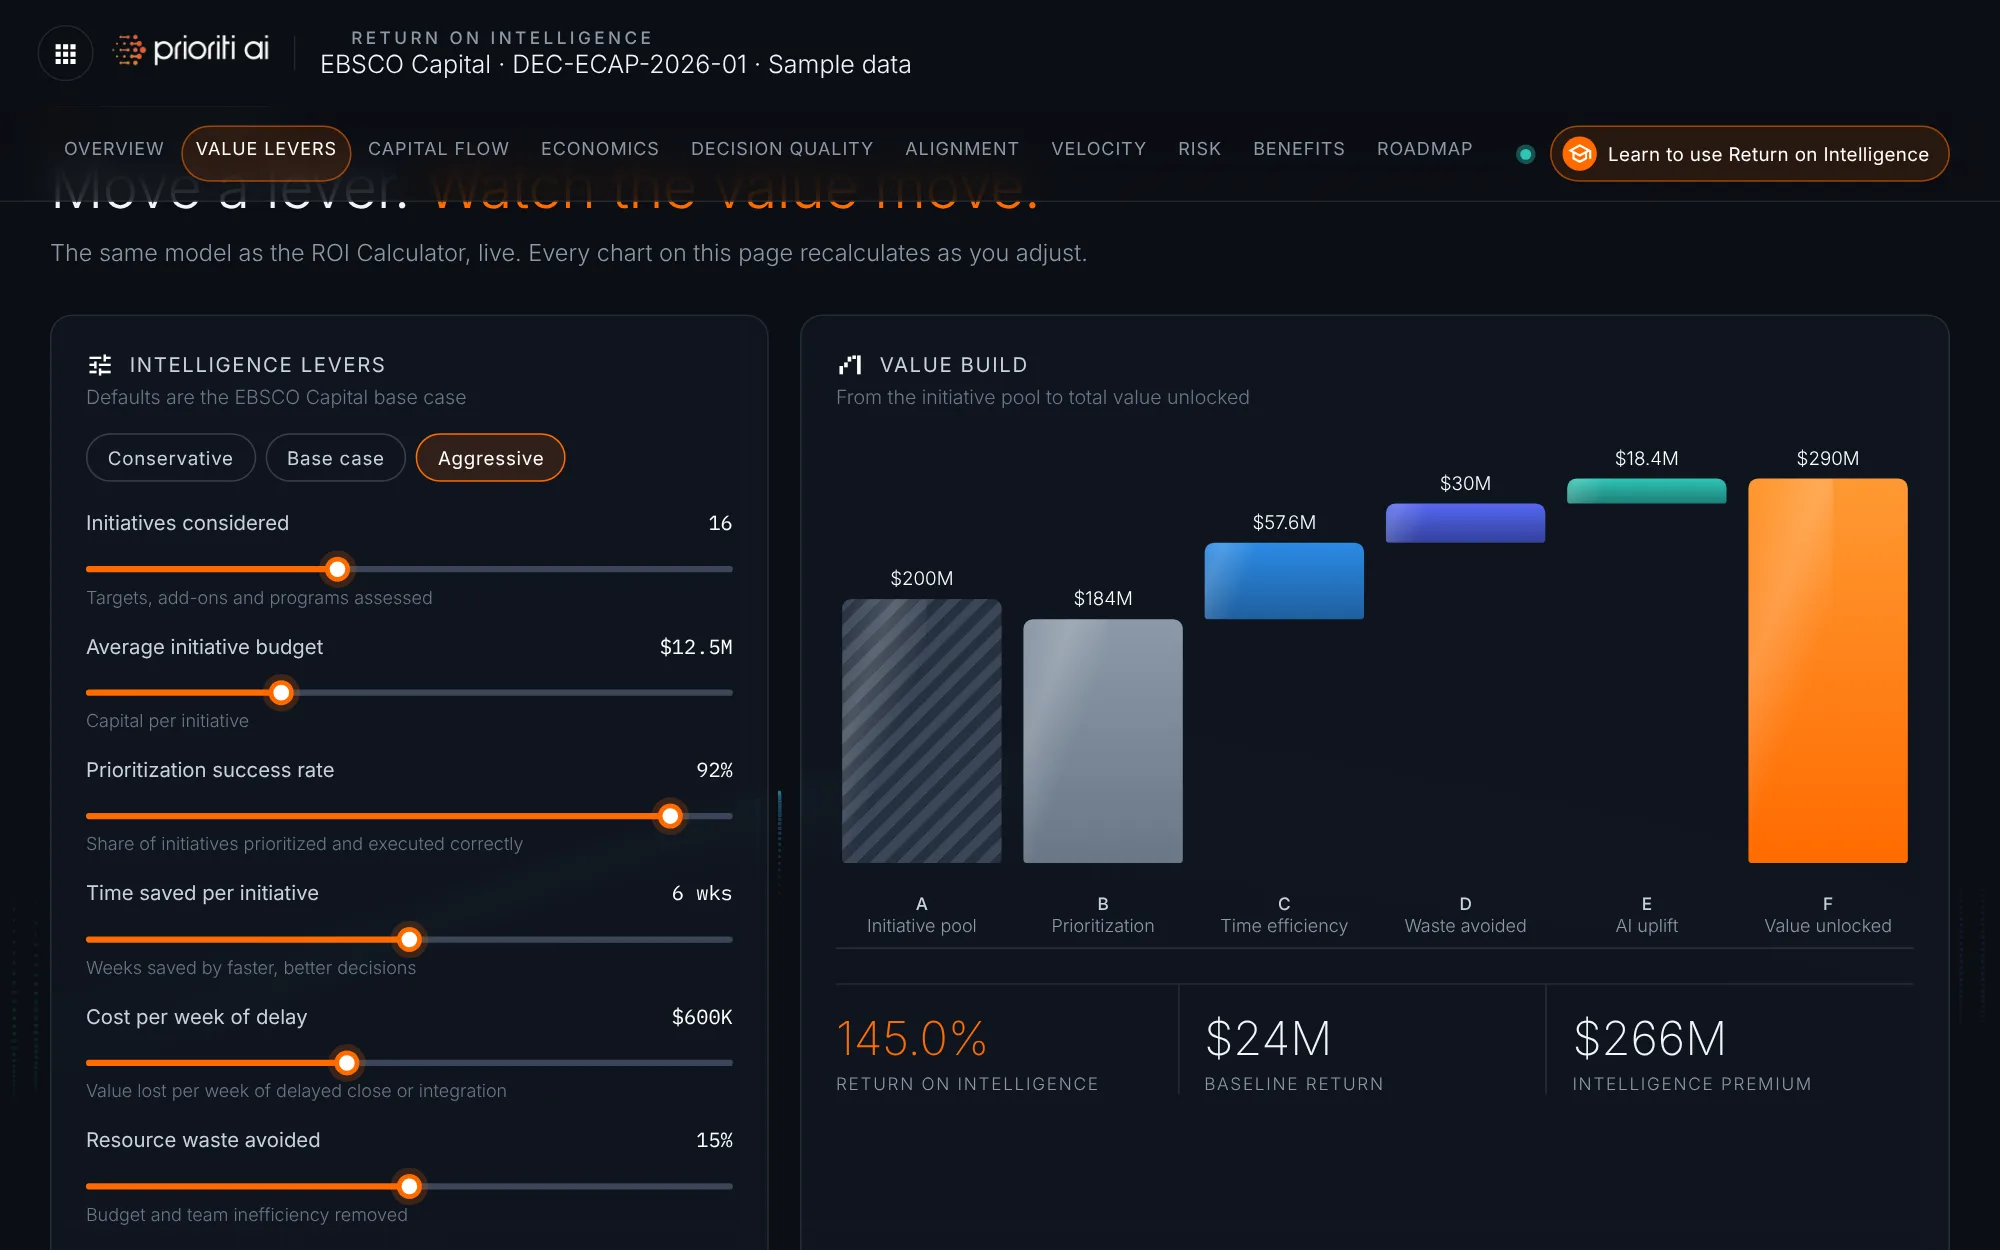Image resolution: width=2000 pixels, height=1250 pixels.
Task: Open the Overview tab
Action: coord(114,149)
